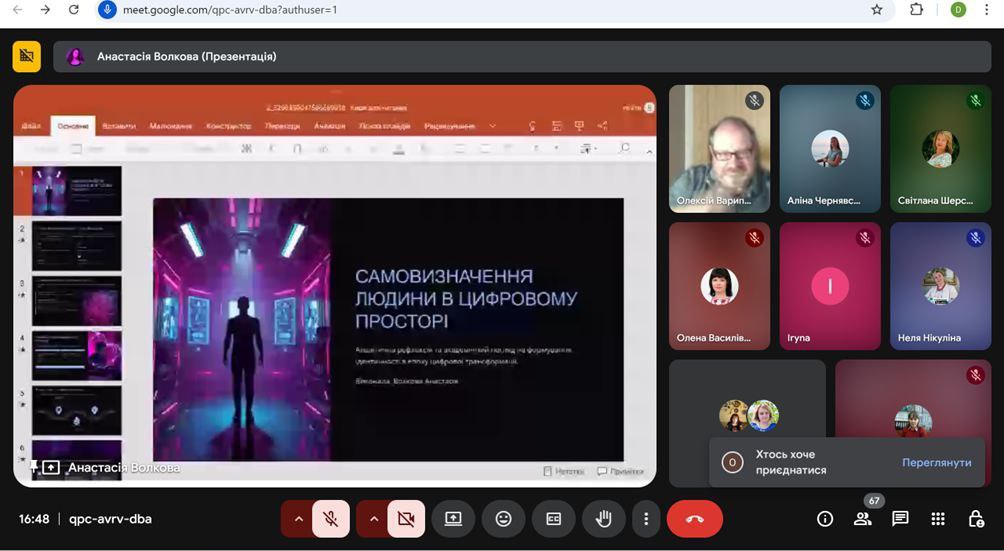Reload the page in browser
Viewport: 1004px width, 551px height.
click(x=74, y=10)
